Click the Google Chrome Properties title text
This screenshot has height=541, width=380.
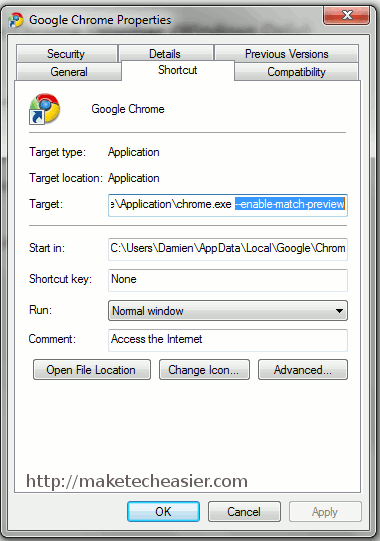100,20
